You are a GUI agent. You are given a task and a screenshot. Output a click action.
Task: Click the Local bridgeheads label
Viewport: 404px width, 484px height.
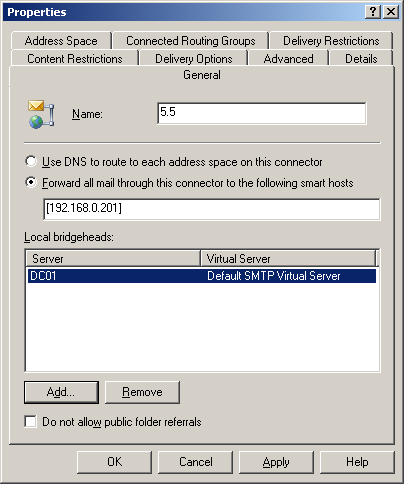[x=69, y=237]
